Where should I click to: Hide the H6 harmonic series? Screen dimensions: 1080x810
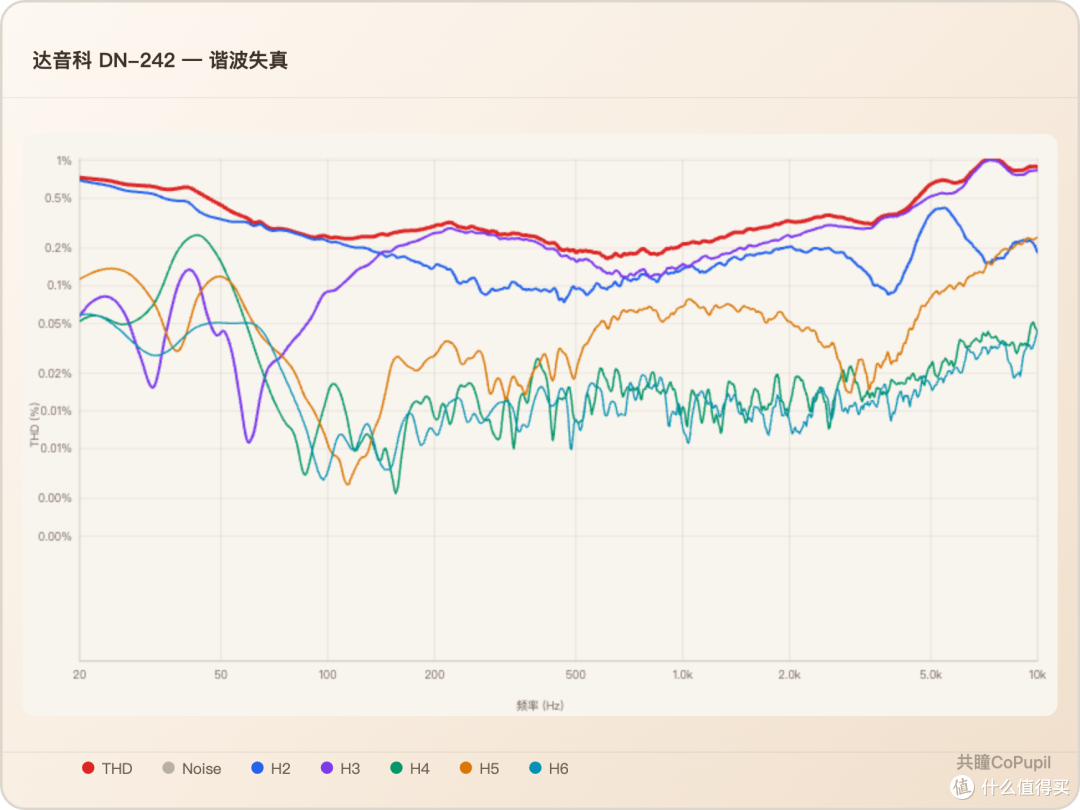click(549, 769)
